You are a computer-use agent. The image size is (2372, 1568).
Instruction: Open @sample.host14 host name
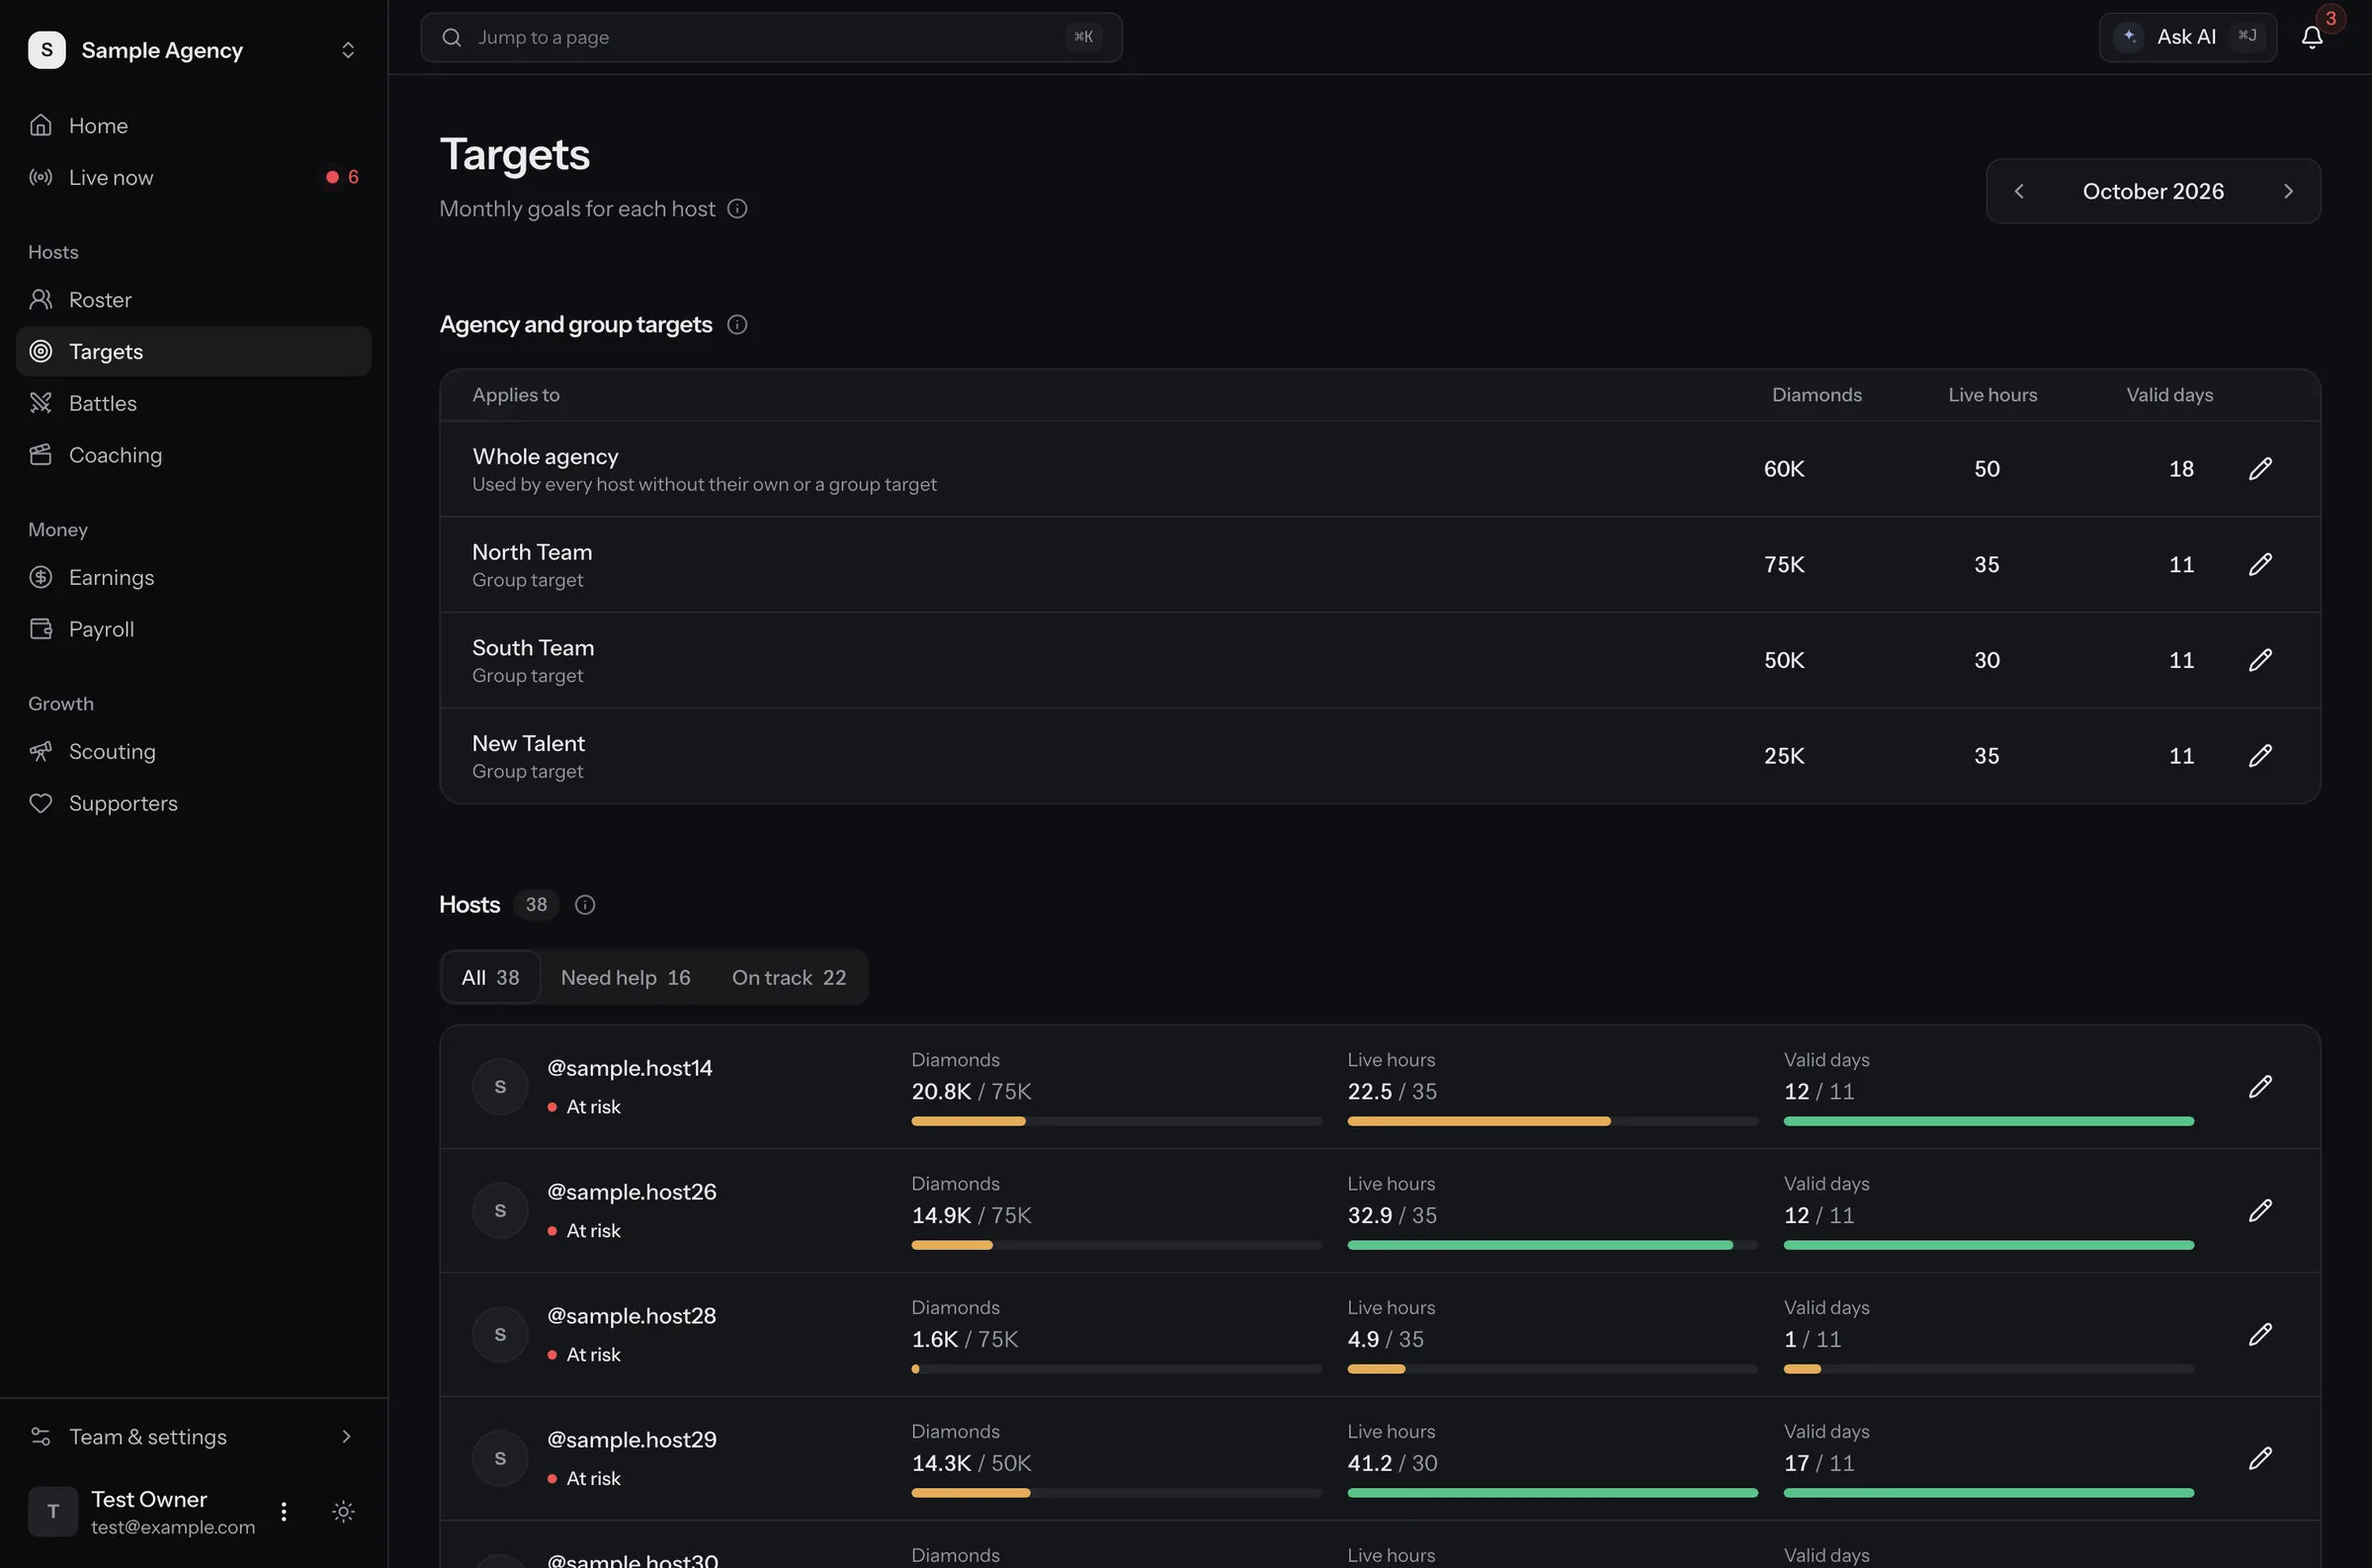point(630,1068)
